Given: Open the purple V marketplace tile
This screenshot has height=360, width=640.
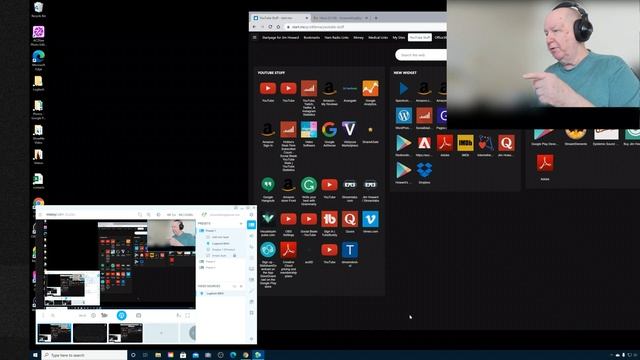Looking at the screenshot, I should tap(350, 129).
